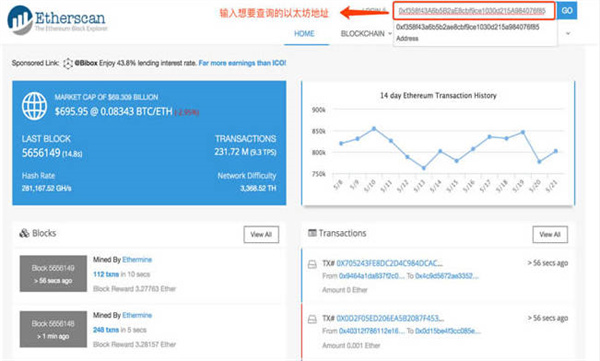
Task: Open the To address 0x0d15be4f3cc085e...
Action: 448,331
